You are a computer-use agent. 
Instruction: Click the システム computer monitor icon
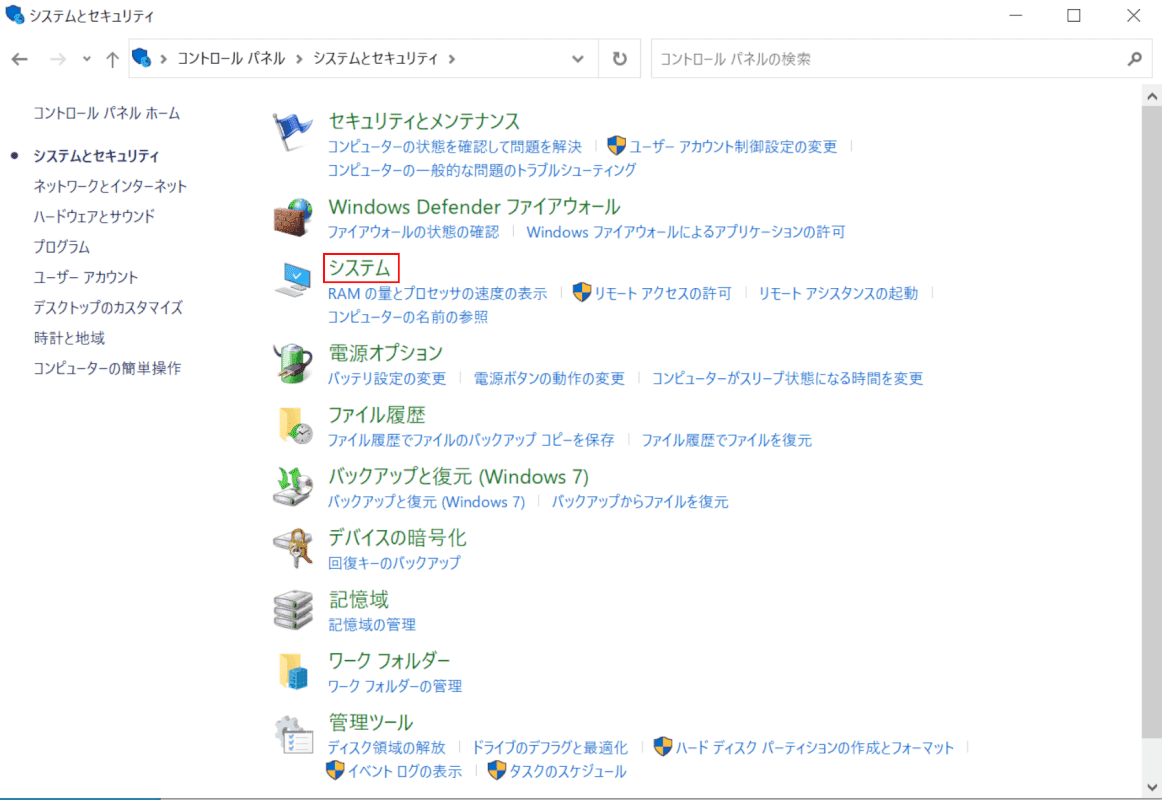point(293,279)
